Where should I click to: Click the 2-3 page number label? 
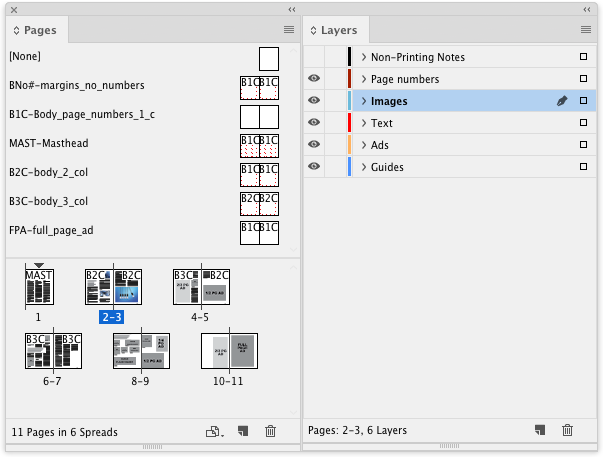[112, 317]
